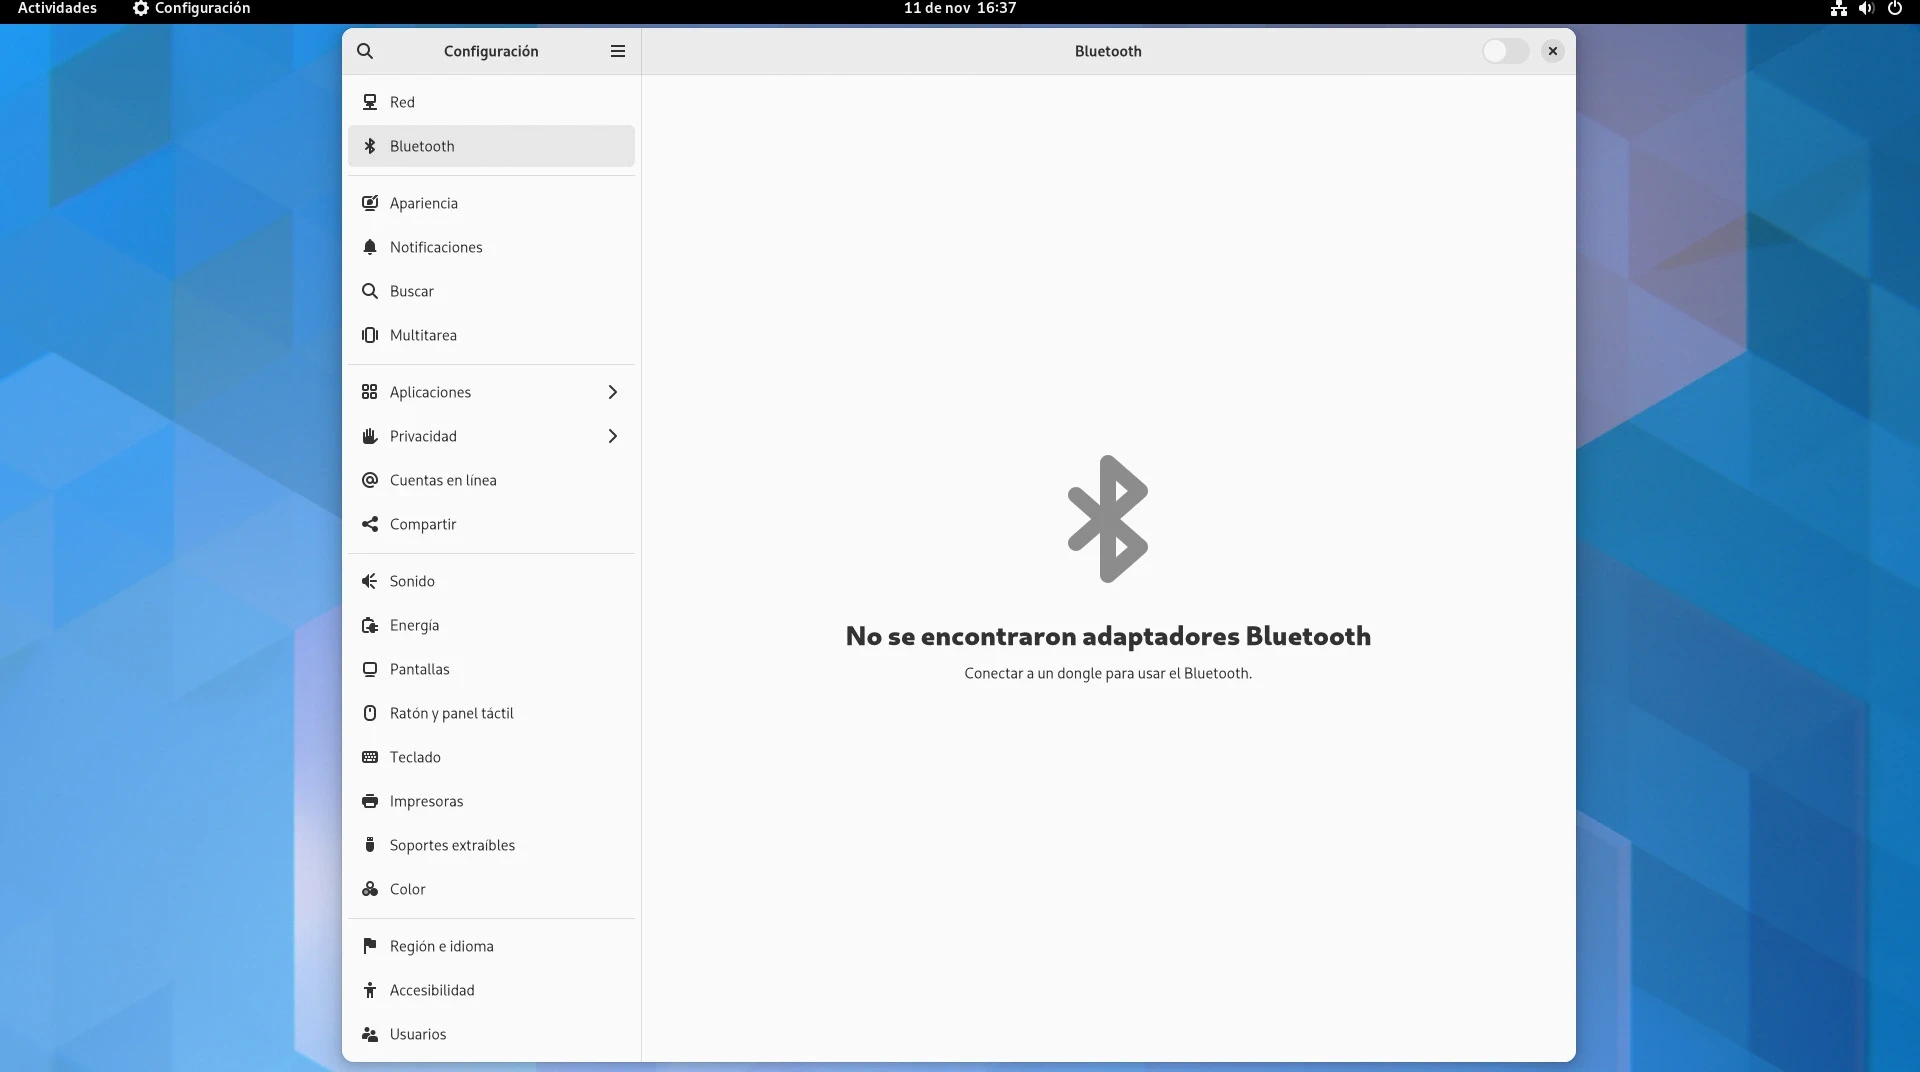
Task: Open Sonido settings via speaker icon
Action: (x=370, y=581)
